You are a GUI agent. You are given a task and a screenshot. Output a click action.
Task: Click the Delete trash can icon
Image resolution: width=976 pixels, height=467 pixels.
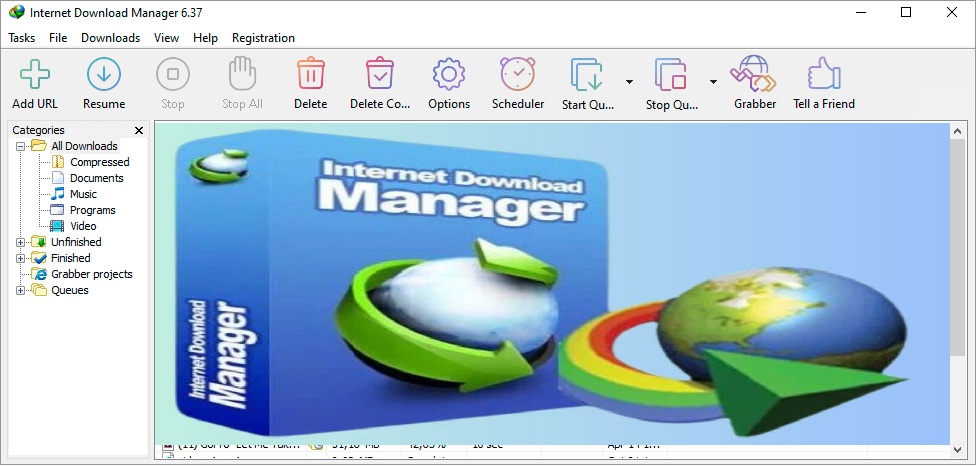pyautogui.click(x=311, y=73)
